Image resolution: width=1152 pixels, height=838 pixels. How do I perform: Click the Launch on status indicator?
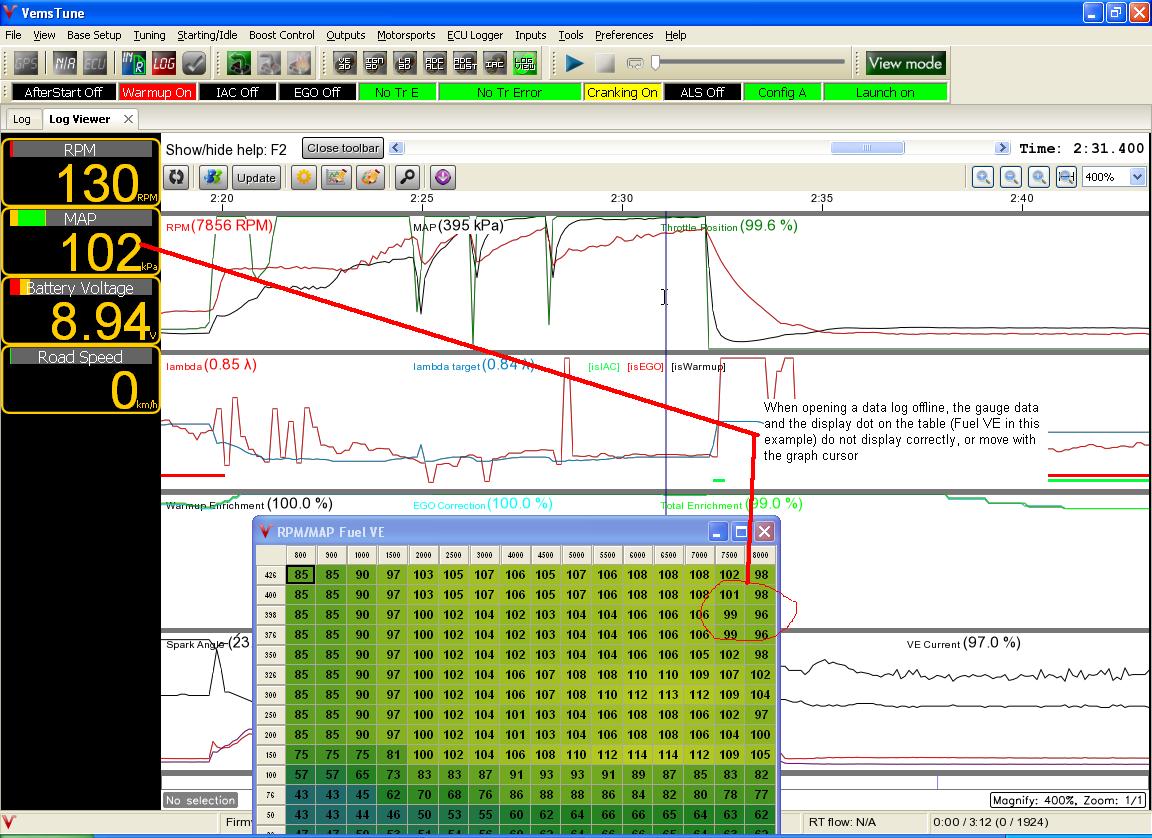coord(885,92)
